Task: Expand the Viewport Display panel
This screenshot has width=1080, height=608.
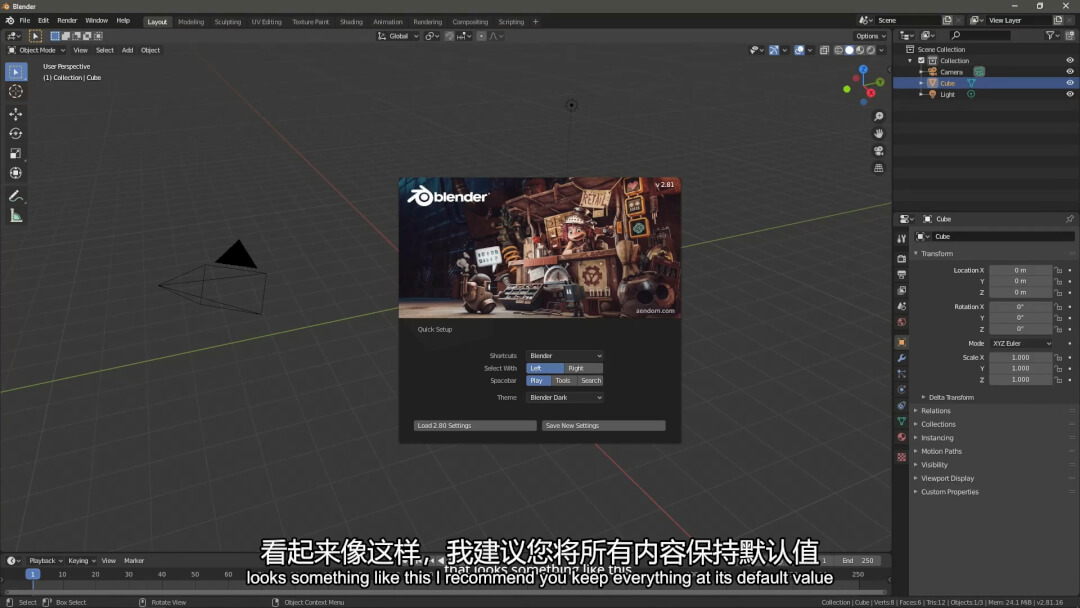Action: pyautogui.click(x=947, y=479)
